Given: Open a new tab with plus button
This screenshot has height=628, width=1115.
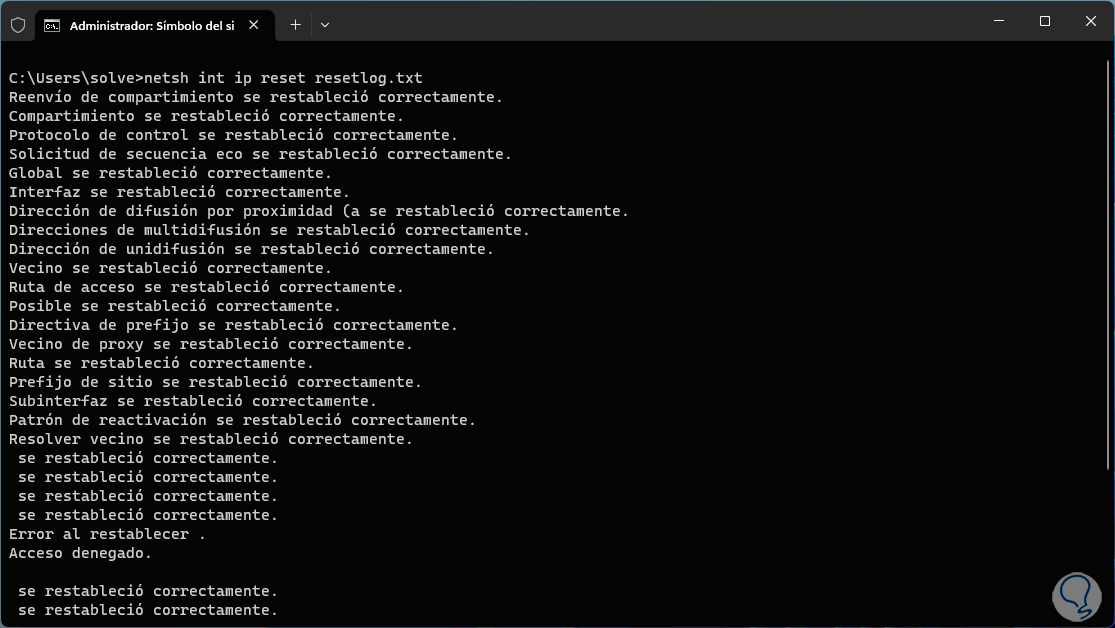Looking at the screenshot, I should tap(295, 25).
